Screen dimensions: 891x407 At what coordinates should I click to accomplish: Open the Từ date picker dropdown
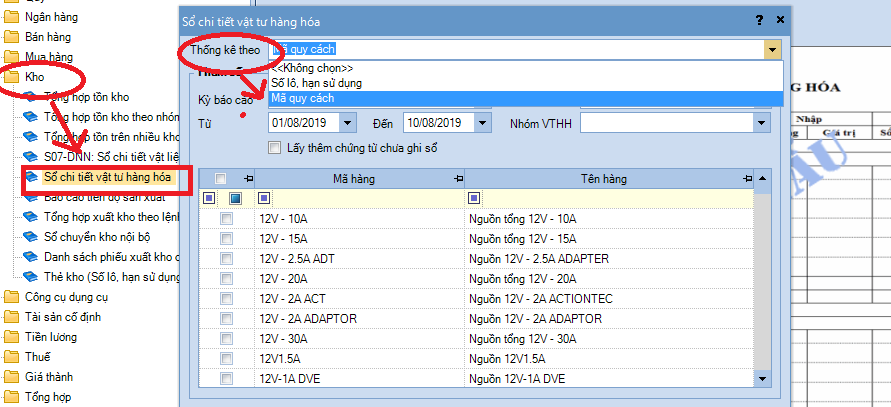tap(347, 123)
